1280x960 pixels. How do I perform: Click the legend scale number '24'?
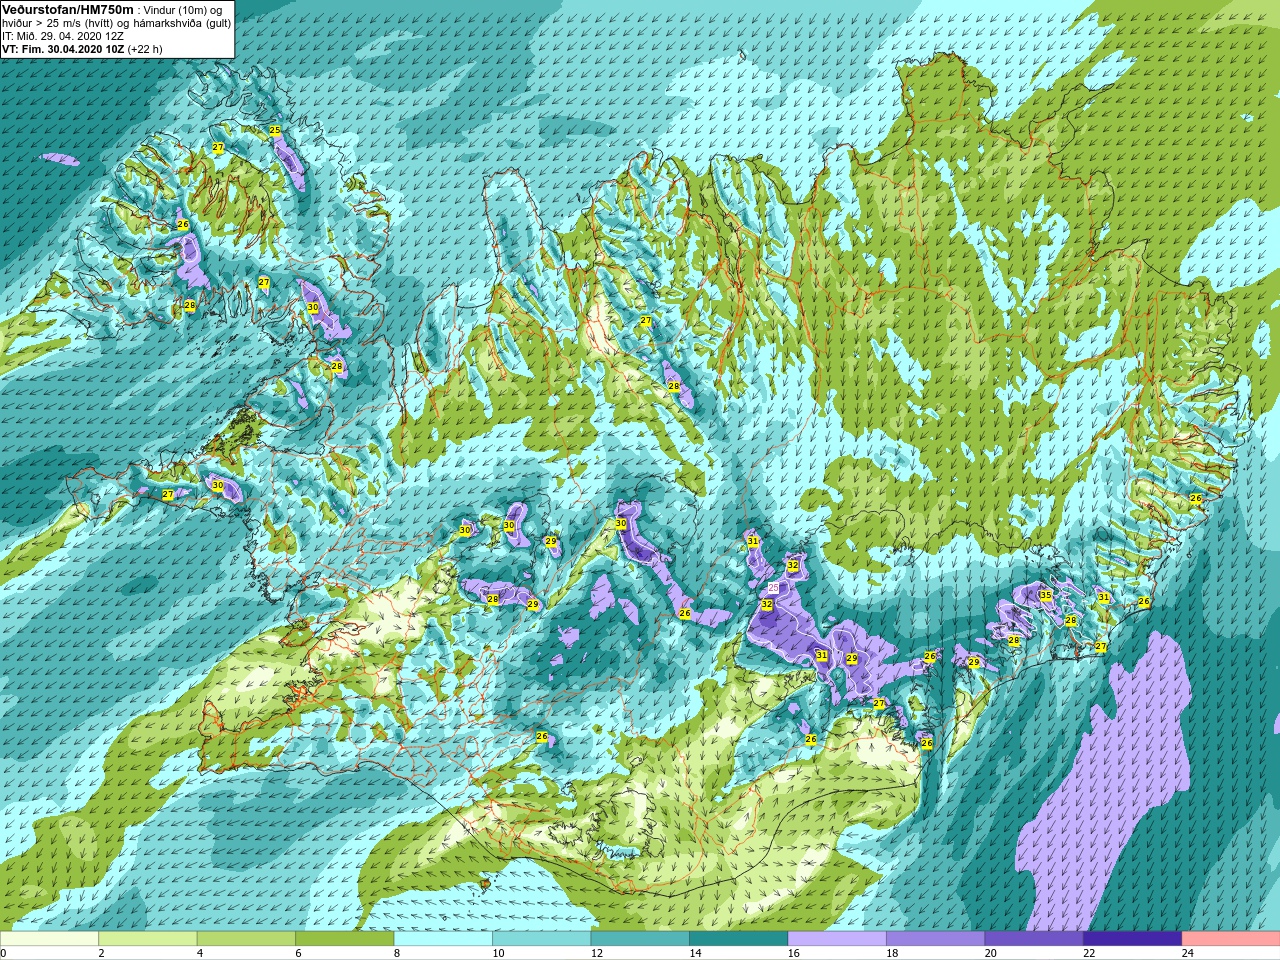pos(1188,953)
